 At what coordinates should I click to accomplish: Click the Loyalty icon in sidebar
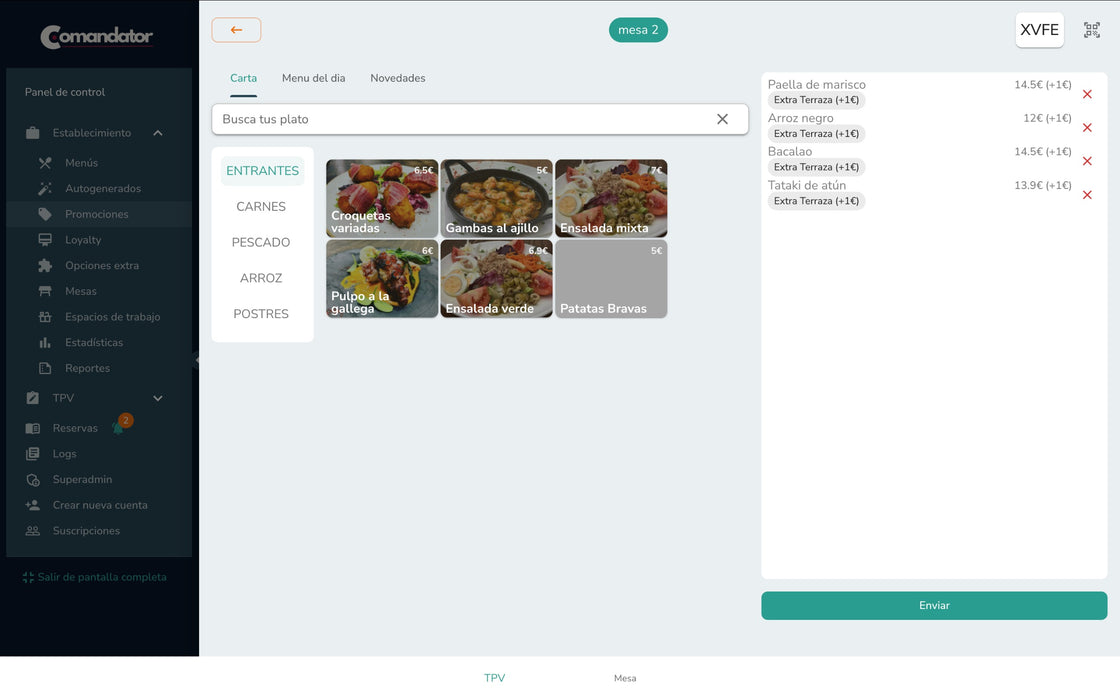45,240
